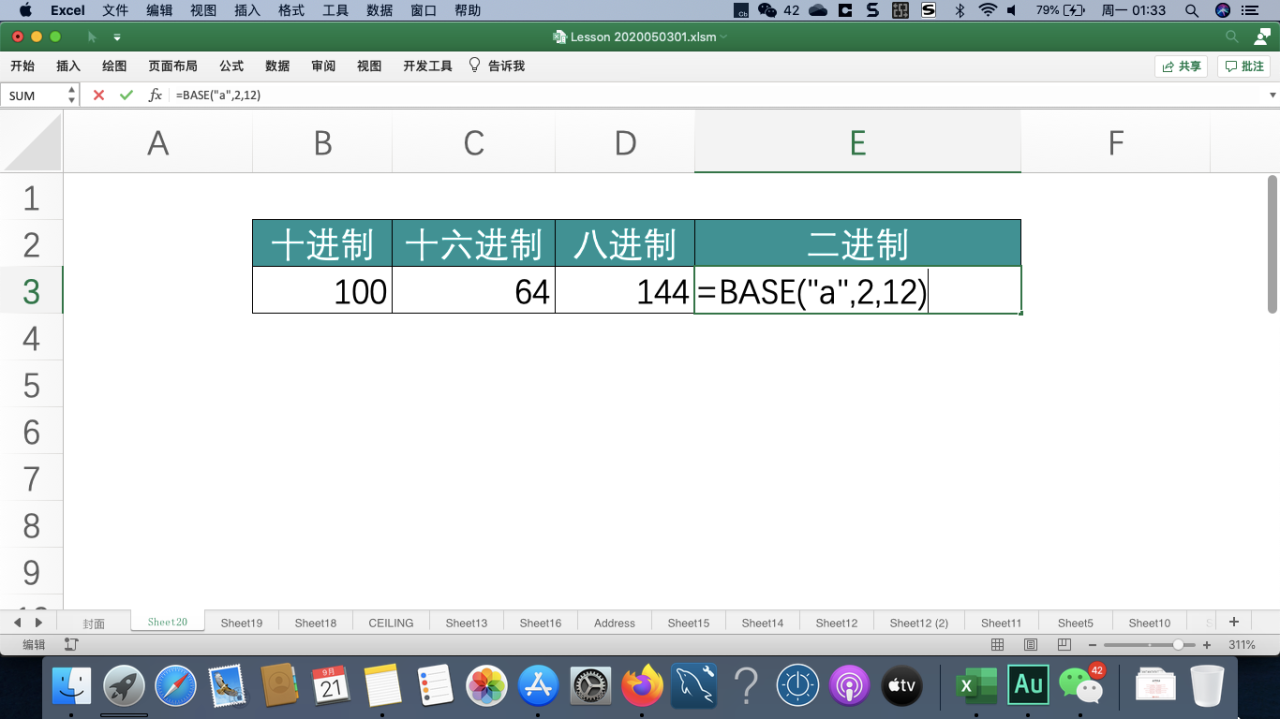Click the Tell Me lightbulb icon
Screen dimensions: 1280x719
[475, 65]
